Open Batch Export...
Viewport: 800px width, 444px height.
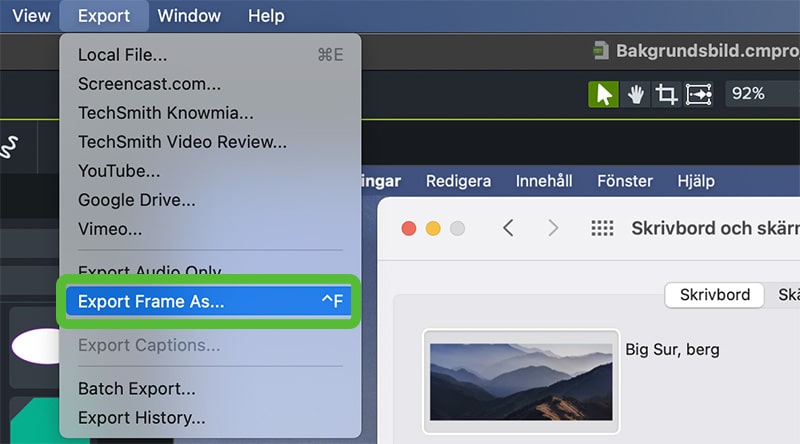click(x=210, y=389)
